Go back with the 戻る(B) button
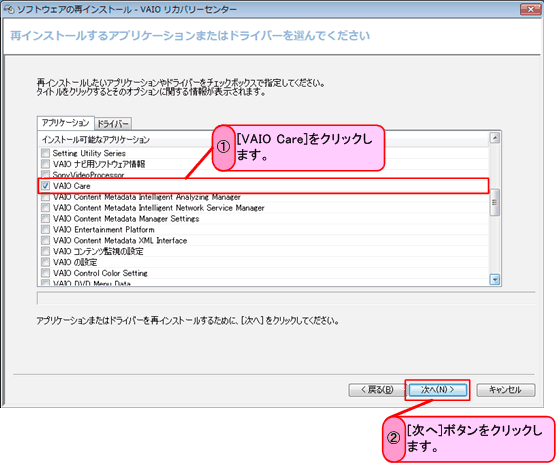This screenshot has height=463, width=556. tap(377, 390)
